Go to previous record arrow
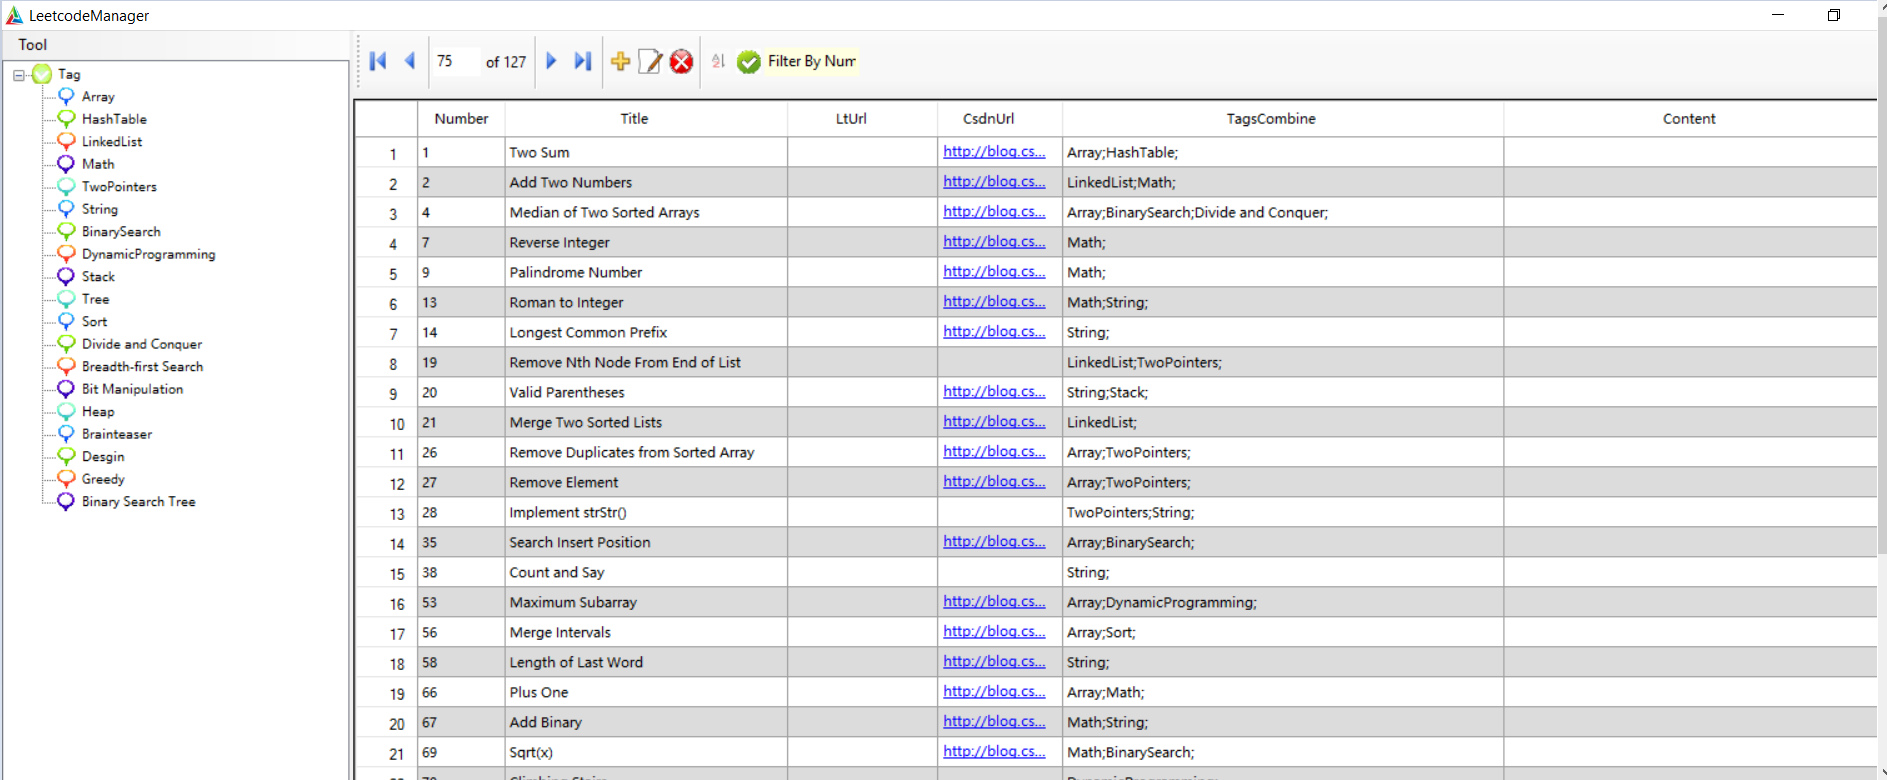The image size is (1887, 780). (x=409, y=61)
